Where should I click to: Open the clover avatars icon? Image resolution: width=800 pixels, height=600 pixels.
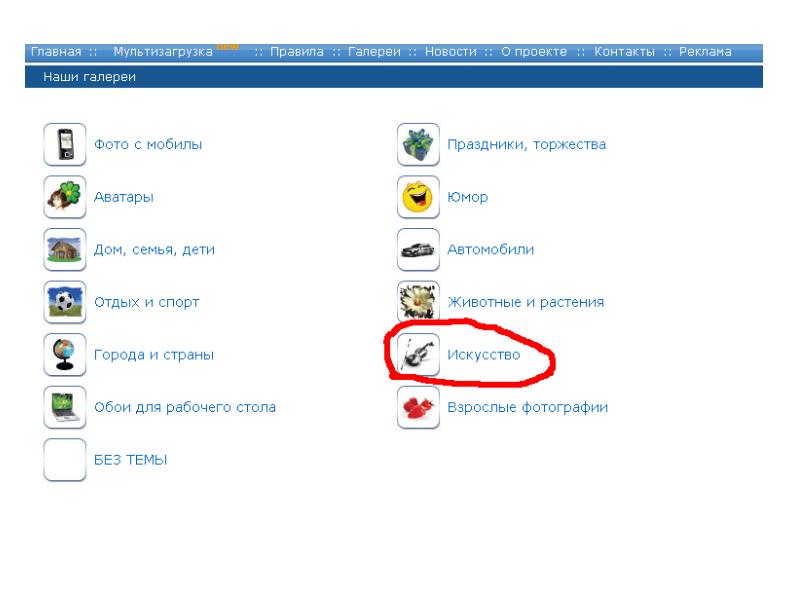(65, 197)
